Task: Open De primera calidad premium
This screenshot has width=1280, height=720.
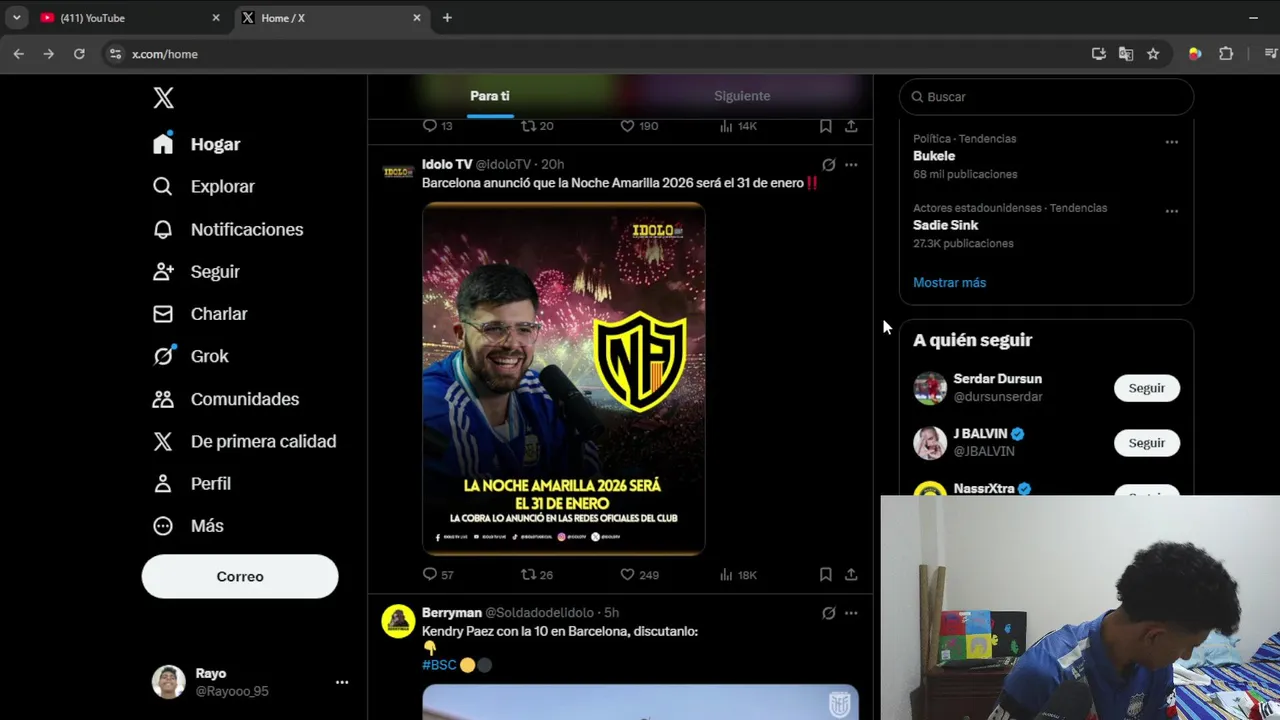Action: 244,441
